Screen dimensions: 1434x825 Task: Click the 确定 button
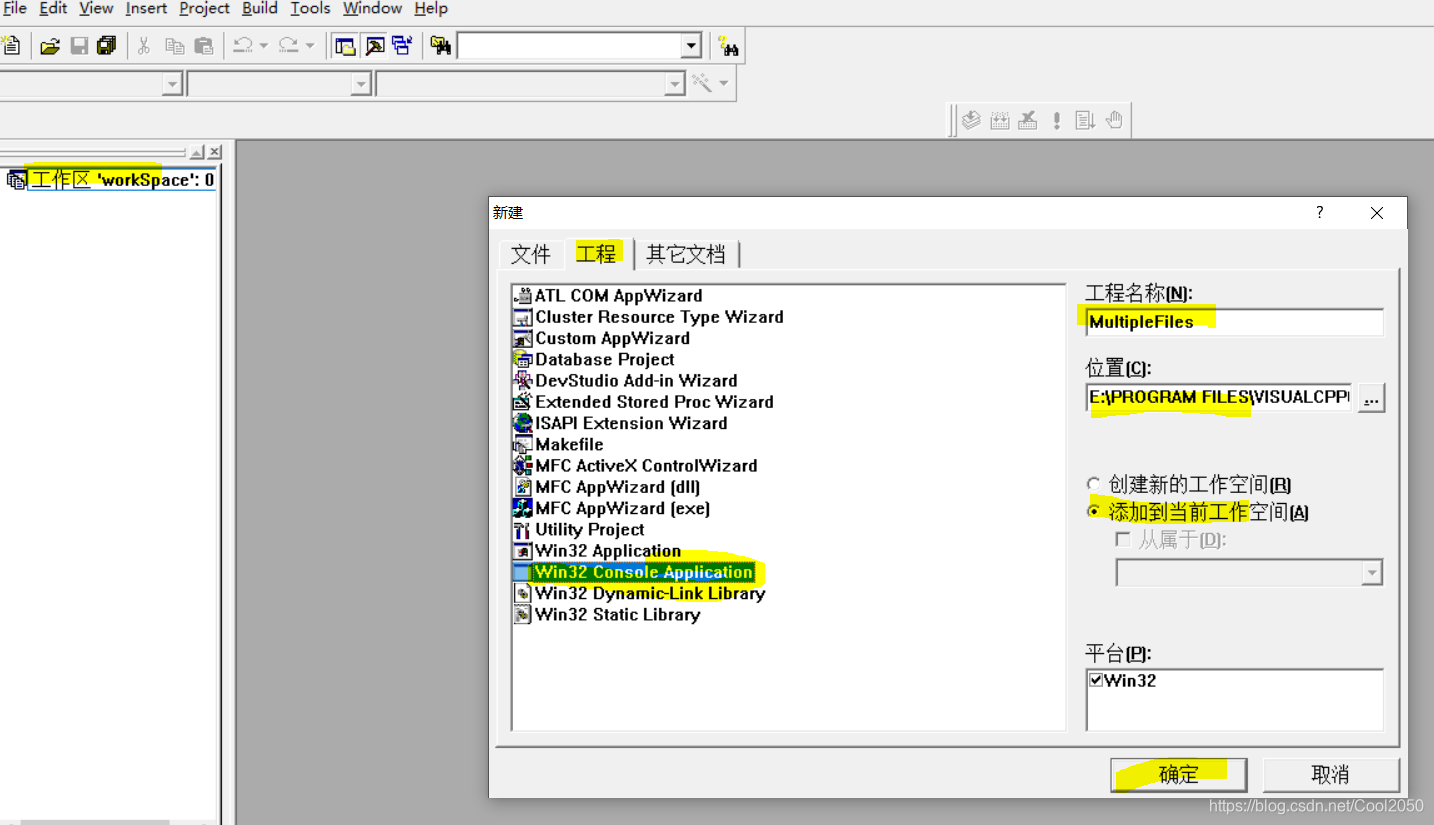[1178, 774]
